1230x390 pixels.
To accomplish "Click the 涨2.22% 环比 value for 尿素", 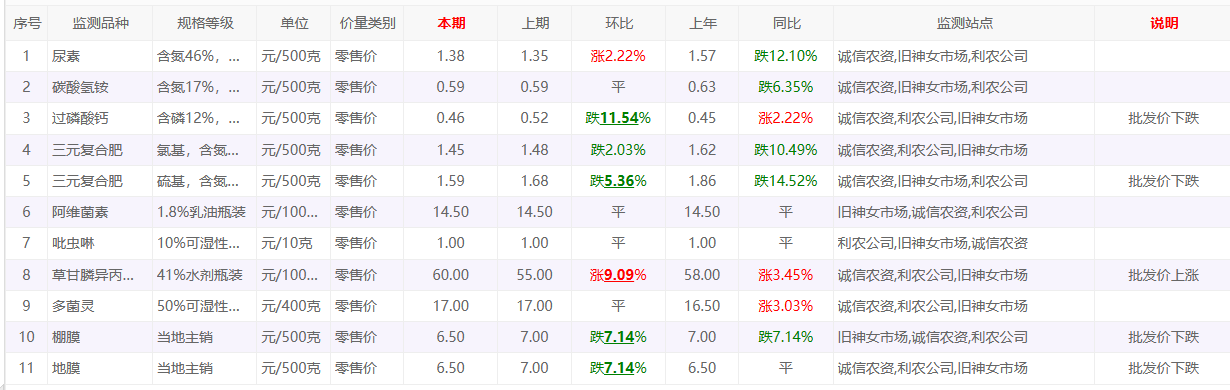I will (619, 57).
